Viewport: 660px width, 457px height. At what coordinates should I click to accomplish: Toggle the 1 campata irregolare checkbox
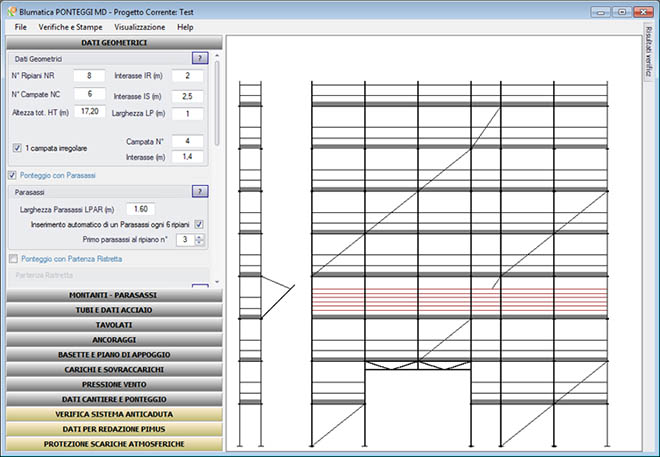coord(17,148)
